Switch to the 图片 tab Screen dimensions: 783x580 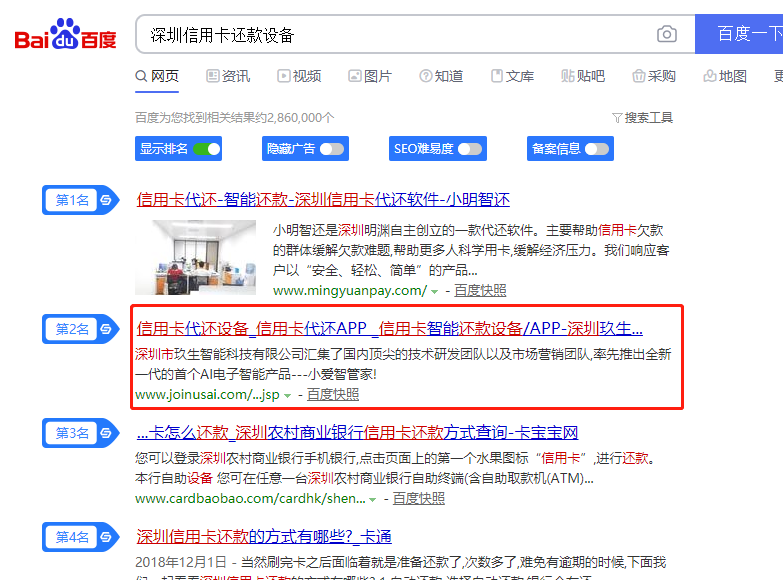[x=370, y=76]
